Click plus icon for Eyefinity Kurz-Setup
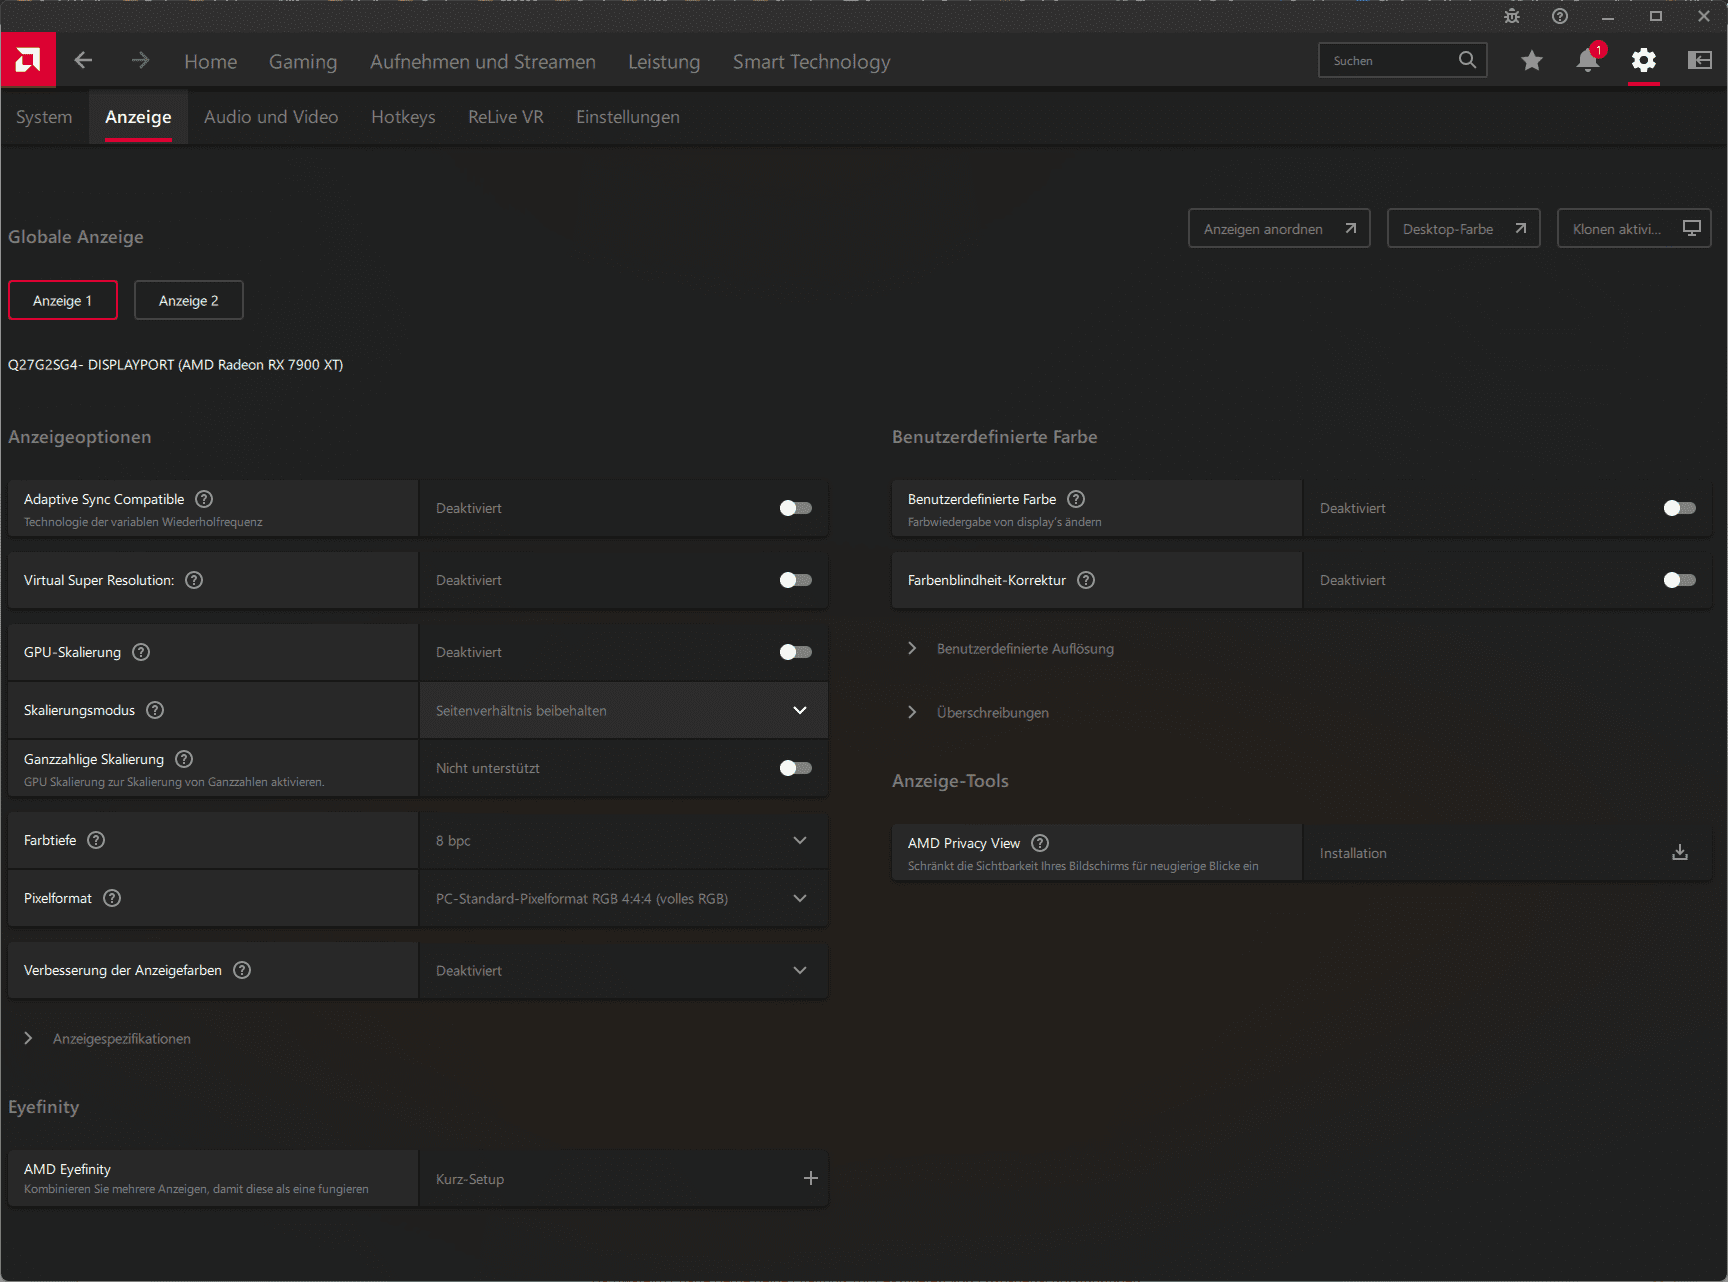Viewport: 1728px width, 1282px height. tap(811, 1178)
